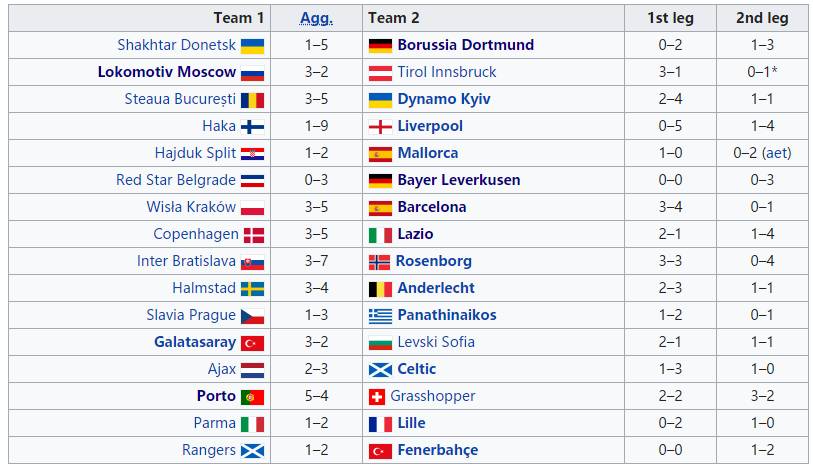The image size is (813, 471).
Task: Open the Borussia Dortmund link
Action: coord(465,45)
